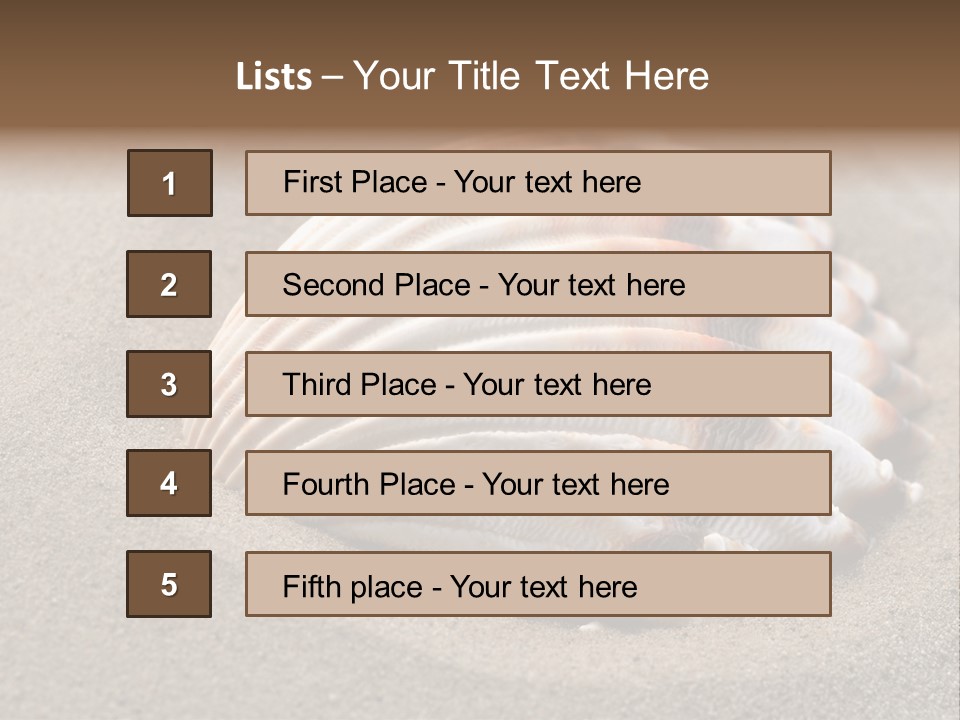The width and height of the screenshot is (960, 720).
Task: Click the number 1 box
Action: click(169, 183)
